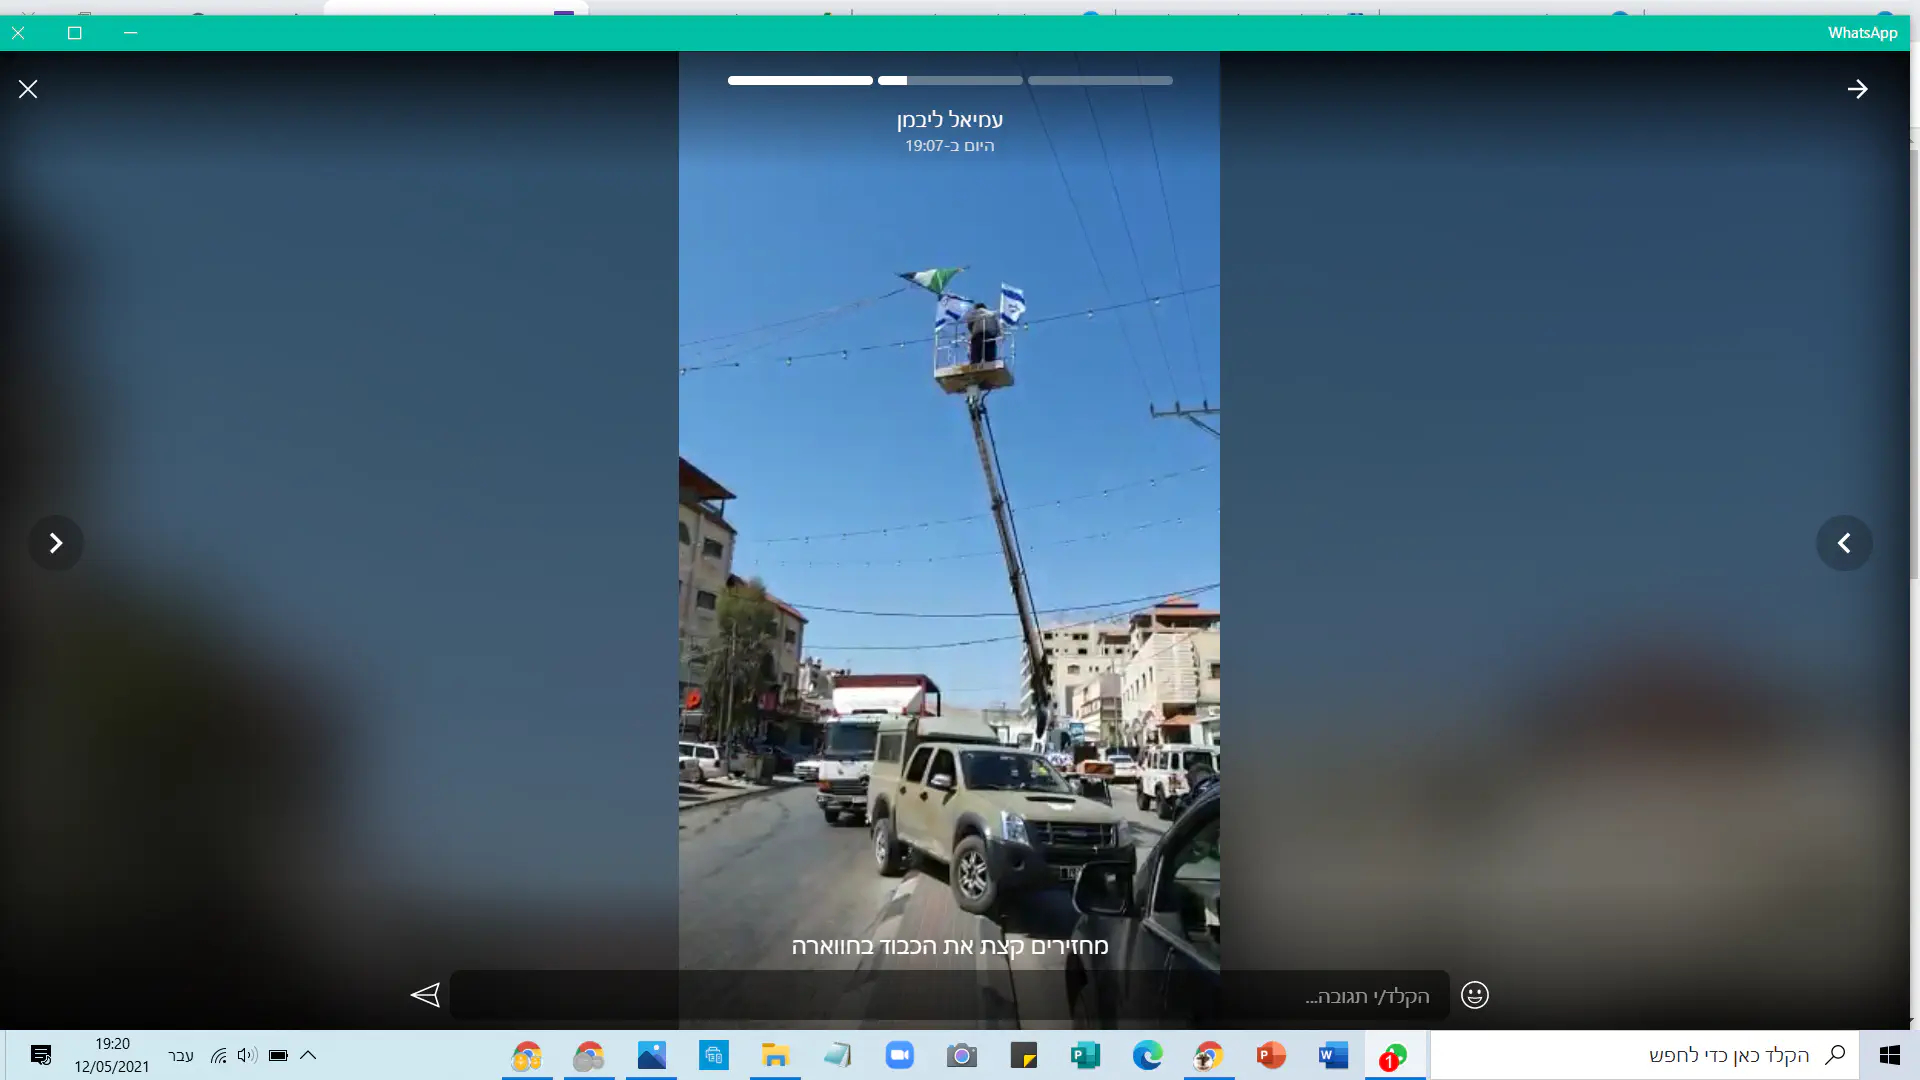This screenshot has height=1080, width=1920.
Task: Toggle the volume speaker icon in tray
Action: 247,1055
